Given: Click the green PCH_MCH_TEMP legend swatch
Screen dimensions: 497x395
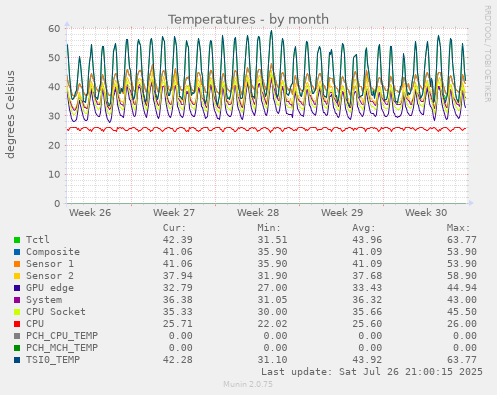Looking at the screenshot, I should click(x=17, y=348).
